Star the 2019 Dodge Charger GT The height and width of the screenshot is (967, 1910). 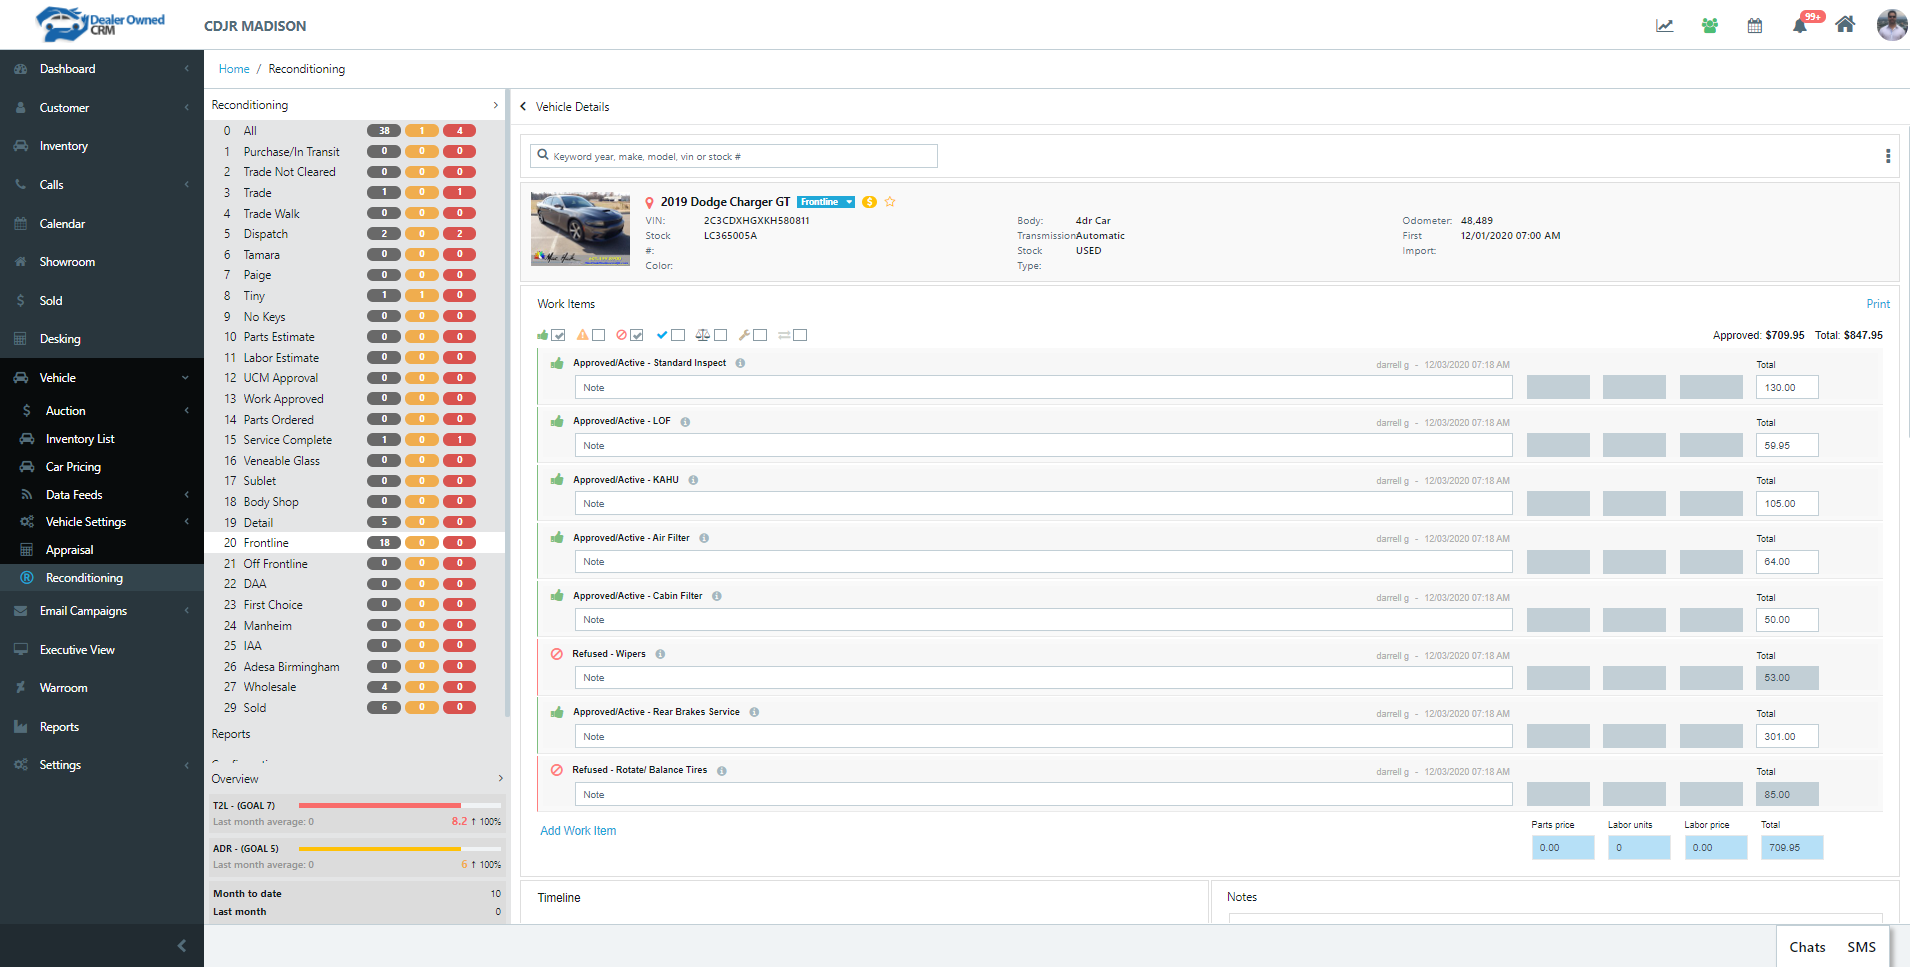pyautogui.click(x=890, y=202)
